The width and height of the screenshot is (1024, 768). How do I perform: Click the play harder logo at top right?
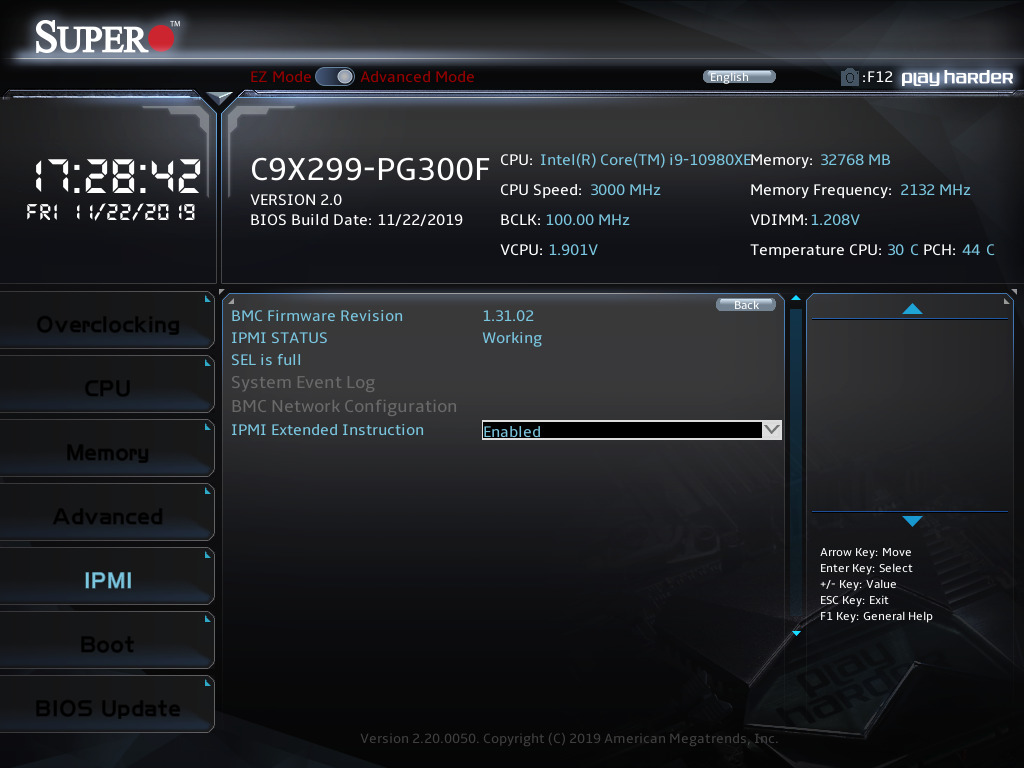pos(957,78)
